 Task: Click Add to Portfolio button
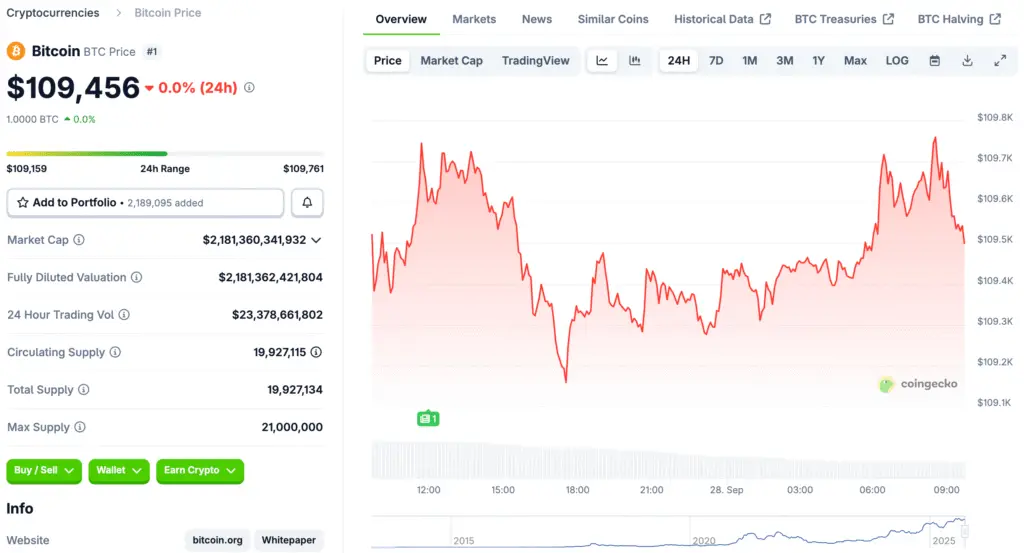[145, 203]
